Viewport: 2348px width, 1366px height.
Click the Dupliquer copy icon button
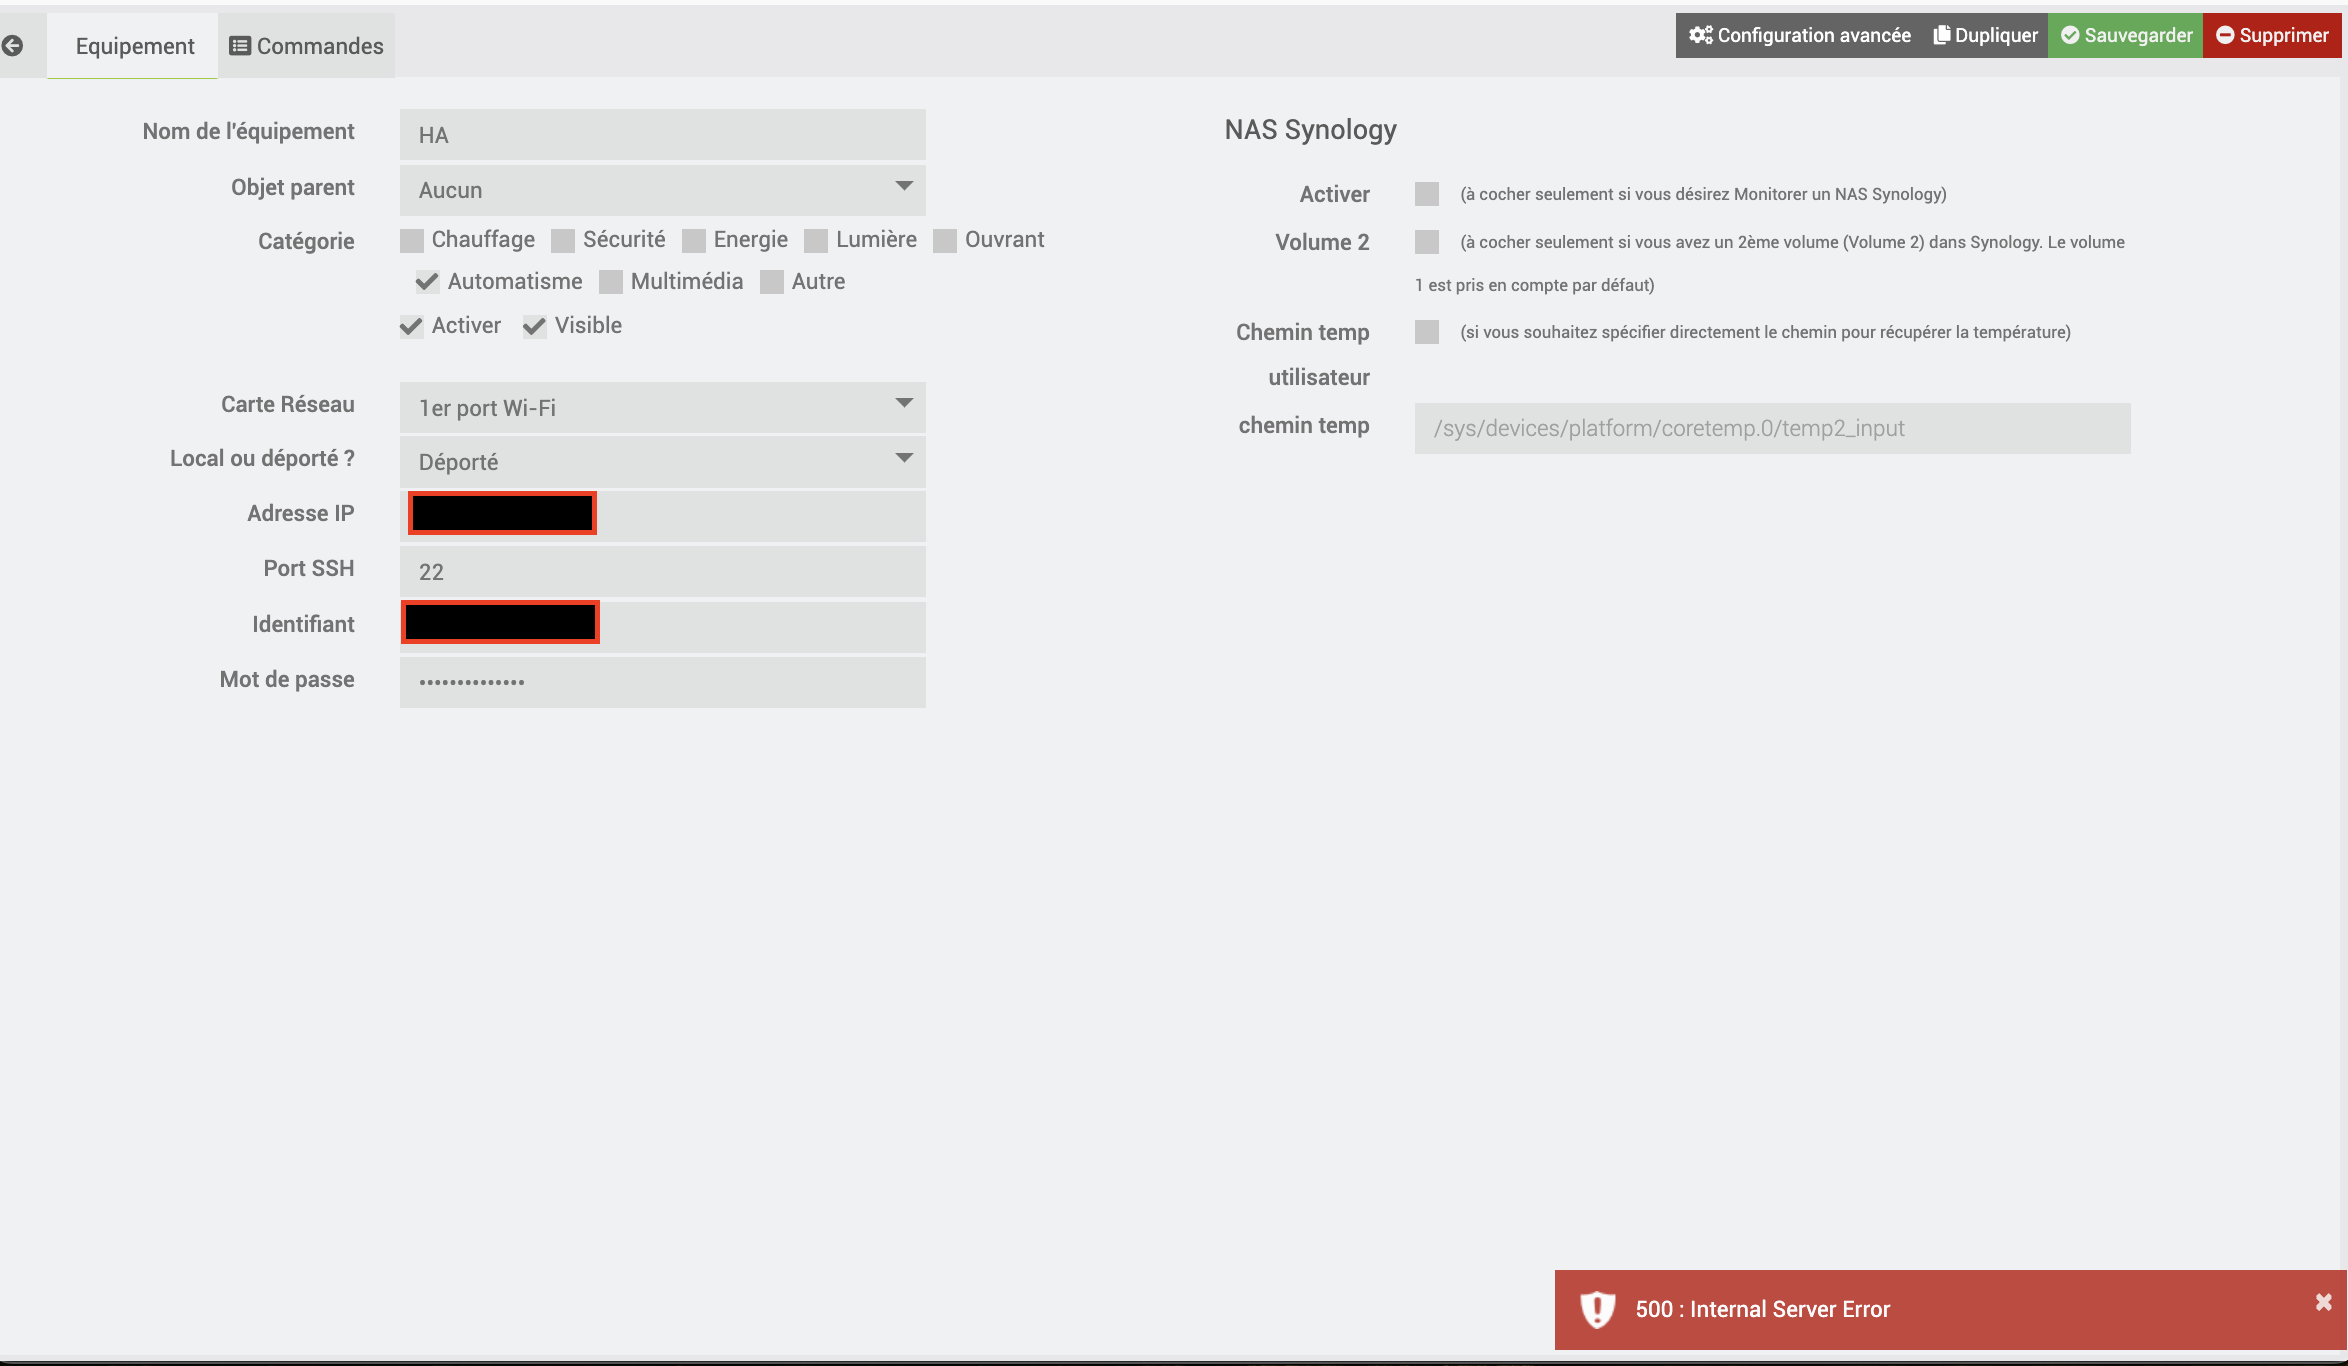click(x=1985, y=36)
